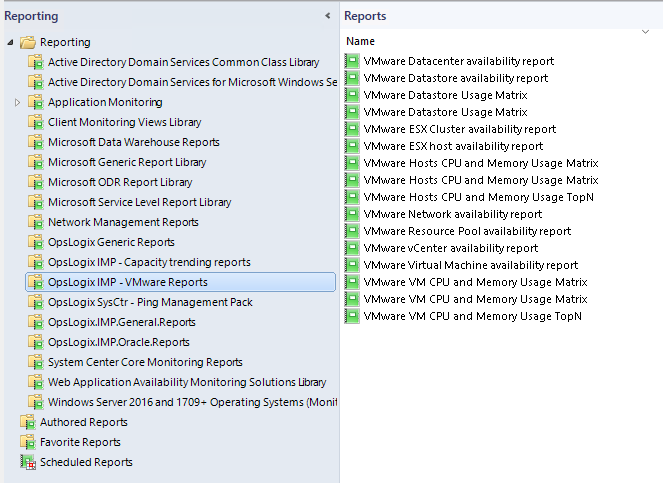Open the Reports pane dropdown chevron
The image size is (663, 483).
[x=645, y=33]
